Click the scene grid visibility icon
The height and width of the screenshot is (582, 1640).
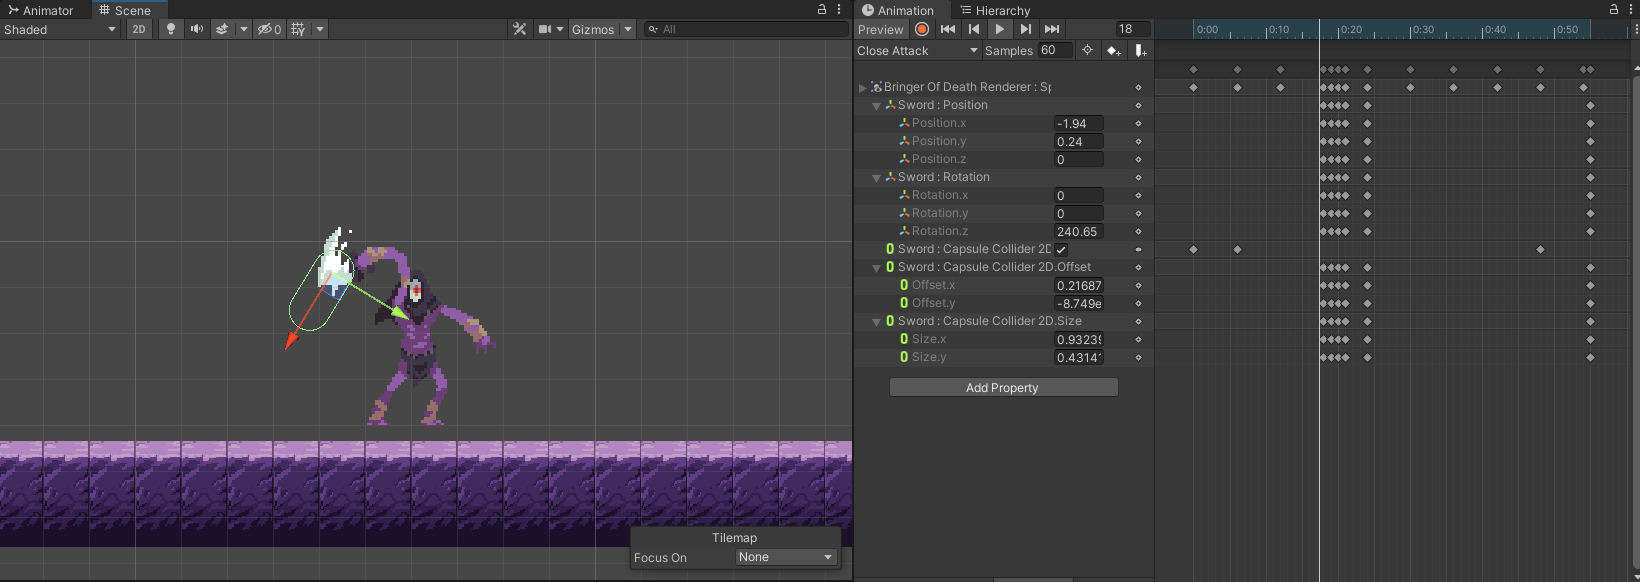[298, 29]
